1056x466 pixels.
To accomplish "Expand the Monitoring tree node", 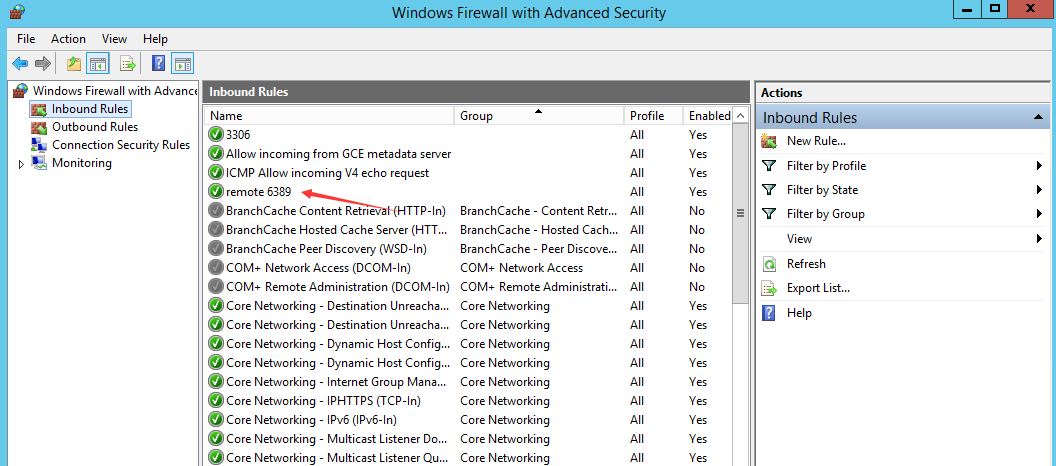I will coord(21,164).
